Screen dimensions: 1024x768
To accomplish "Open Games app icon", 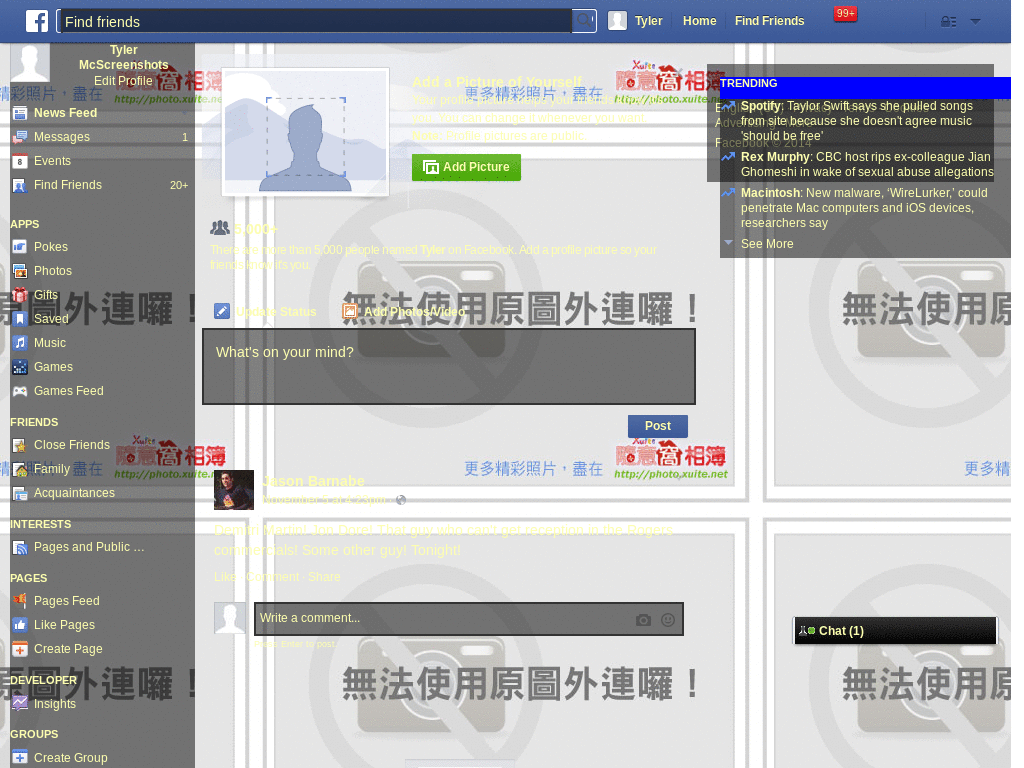I will coord(20,367).
